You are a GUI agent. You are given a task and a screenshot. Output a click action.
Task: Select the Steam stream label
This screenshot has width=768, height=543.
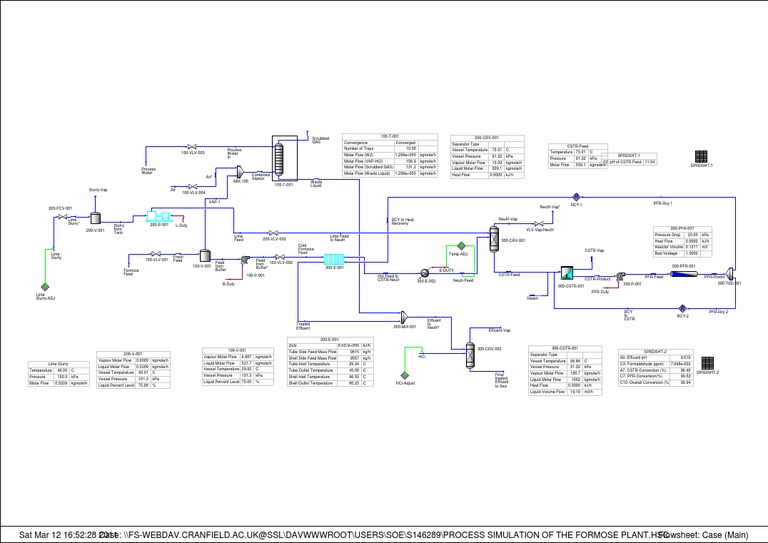(x=532, y=298)
